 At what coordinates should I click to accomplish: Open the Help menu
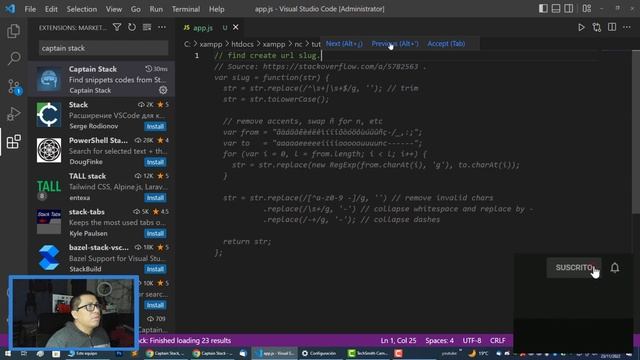pyautogui.click(x=217, y=9)
